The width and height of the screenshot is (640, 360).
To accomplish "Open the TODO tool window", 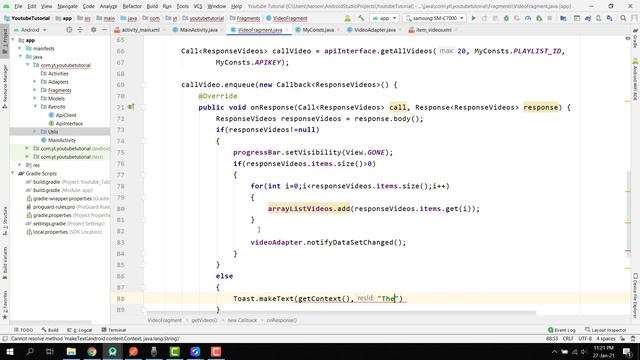I will 23,330.
